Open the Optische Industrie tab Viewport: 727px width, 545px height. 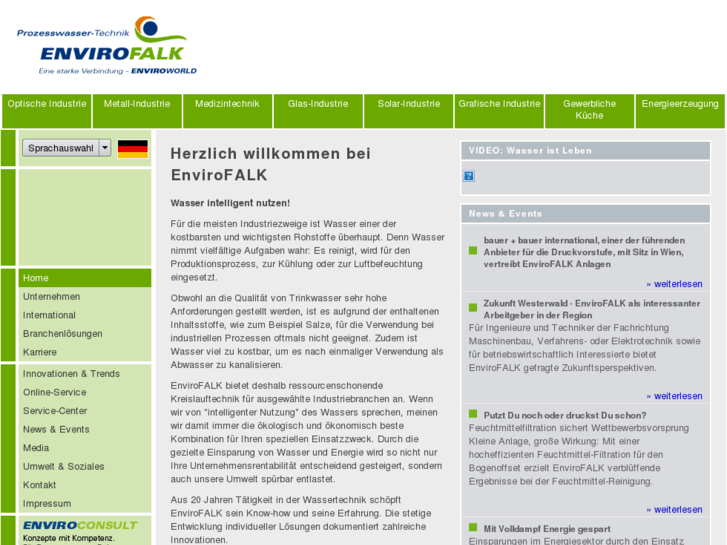pos(47,111)
